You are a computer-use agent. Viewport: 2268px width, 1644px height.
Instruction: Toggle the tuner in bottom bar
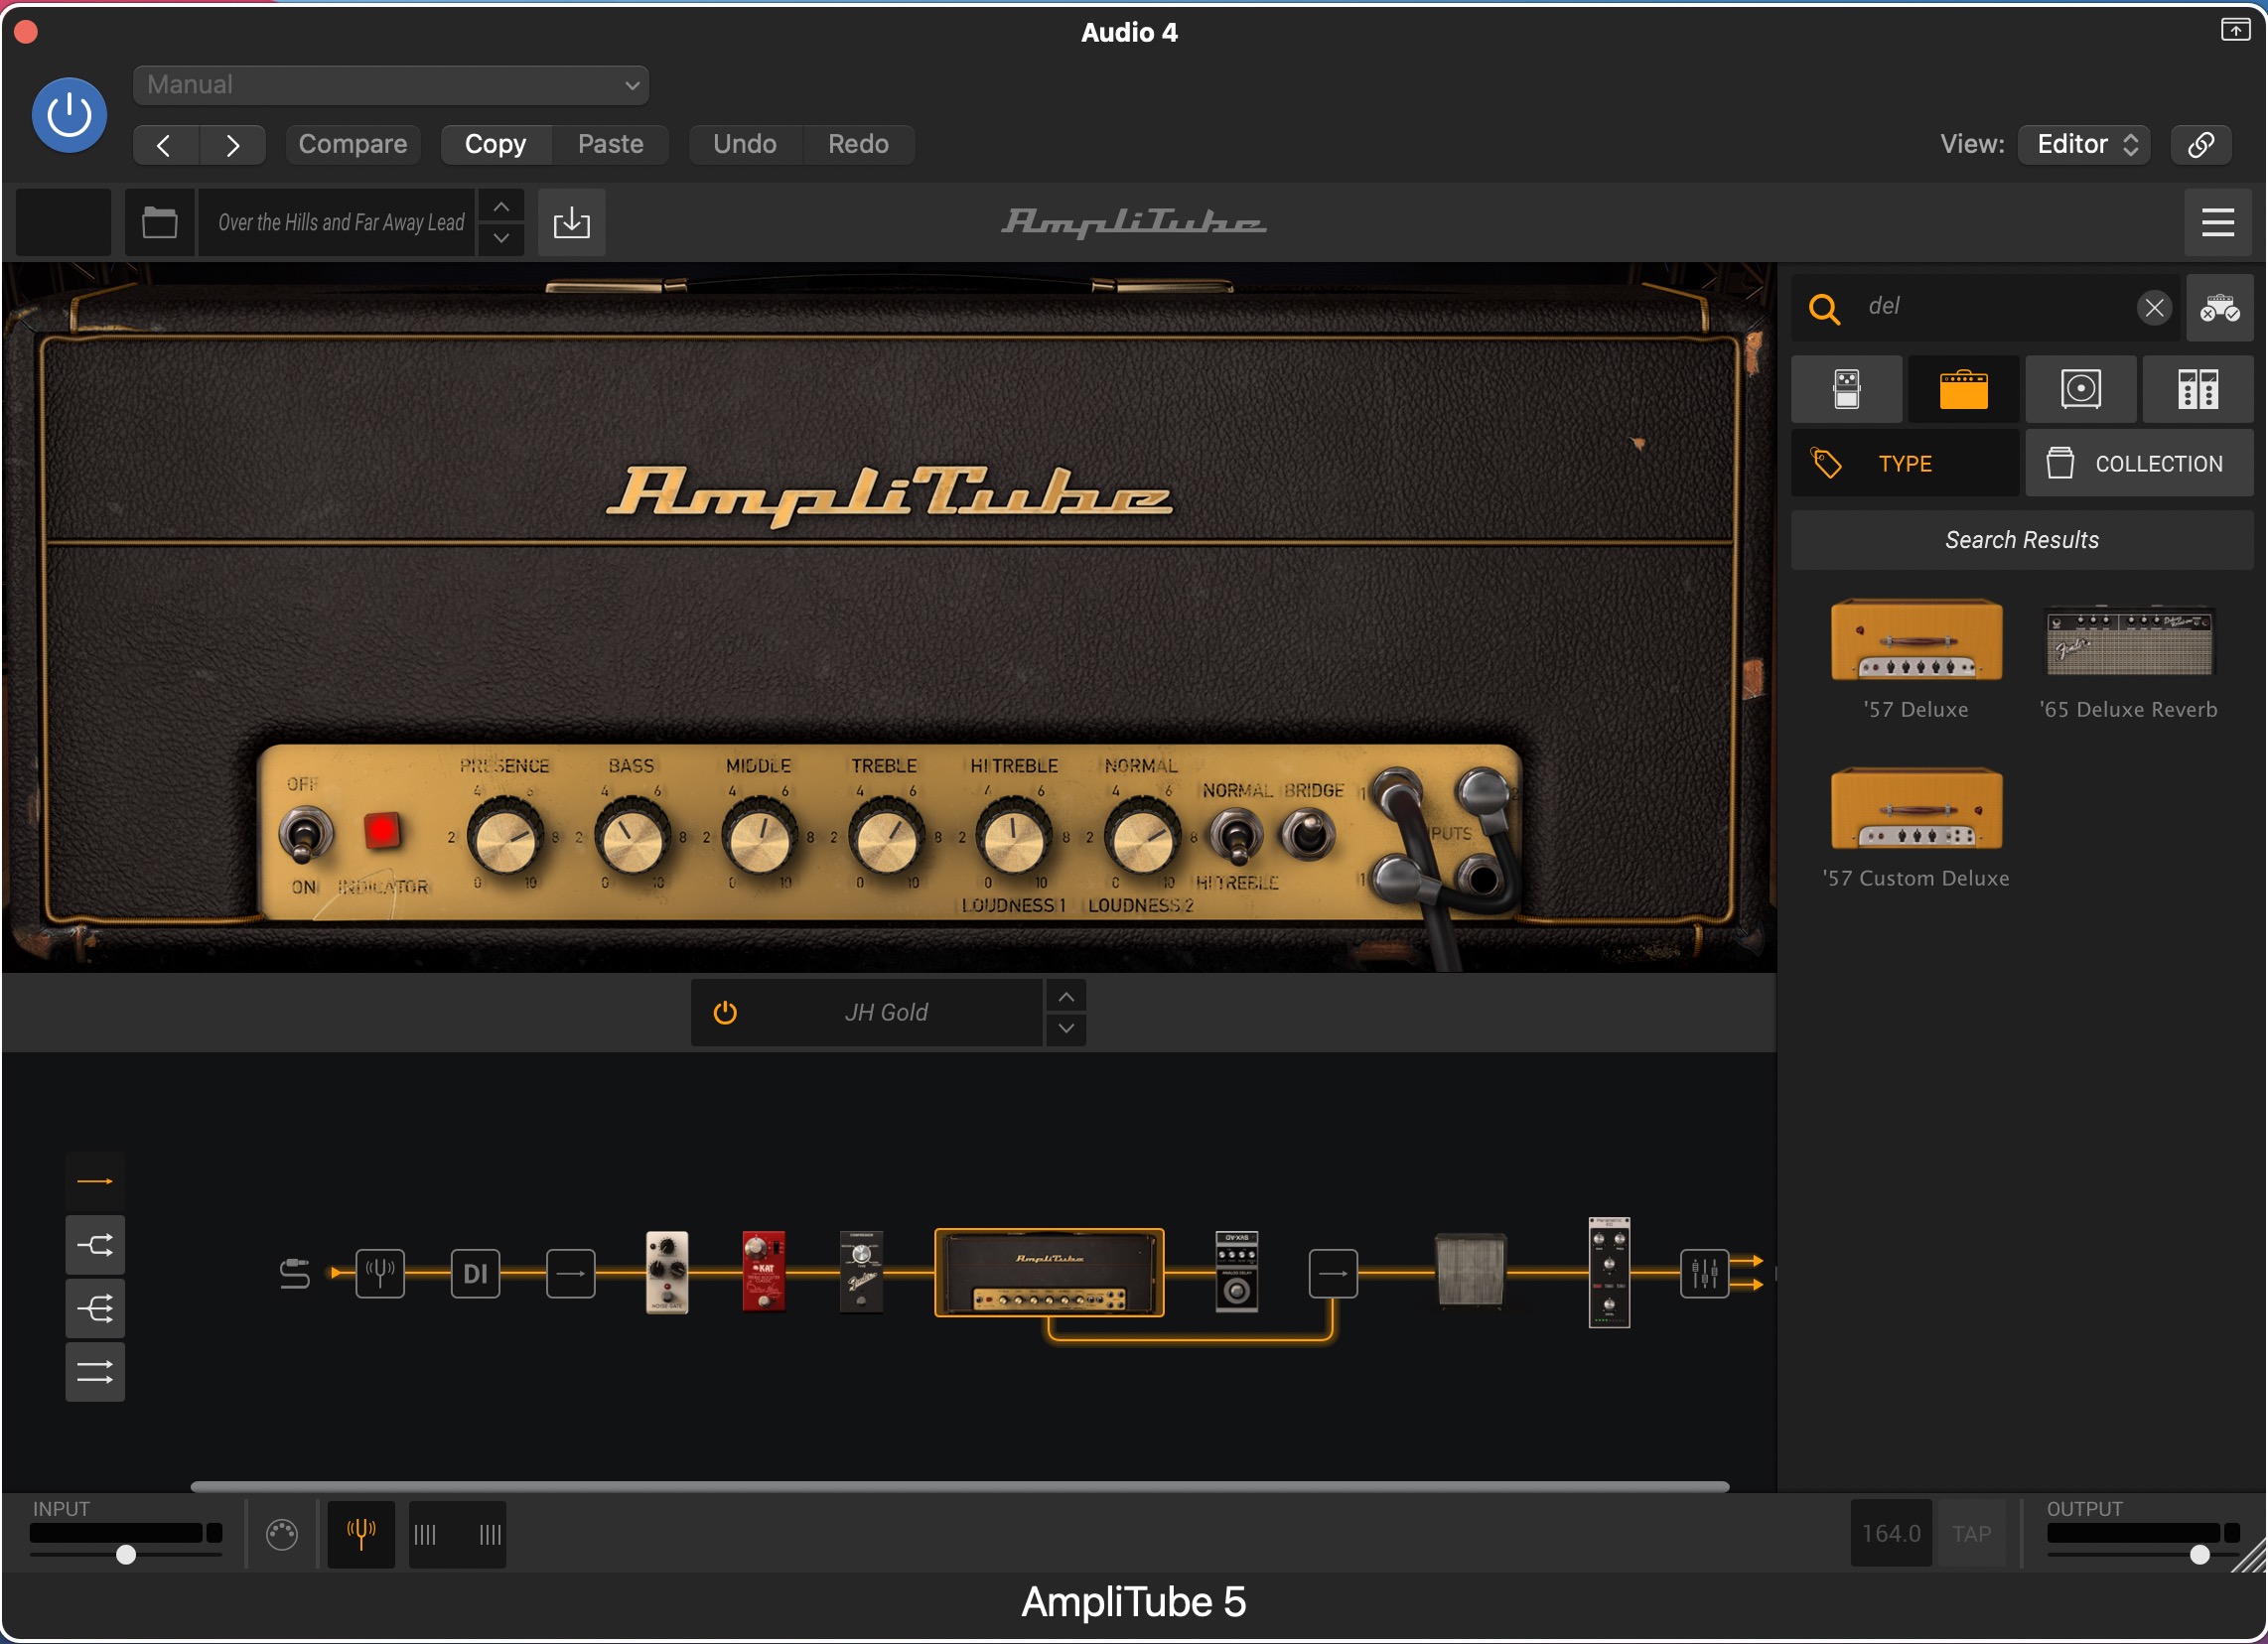point(361,1534)
